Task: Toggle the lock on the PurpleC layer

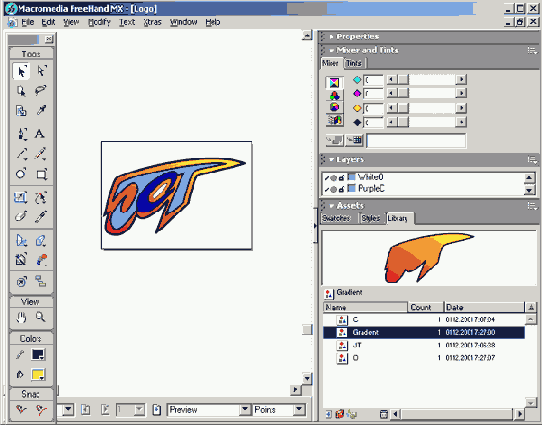Action: (x=342, y=189)
